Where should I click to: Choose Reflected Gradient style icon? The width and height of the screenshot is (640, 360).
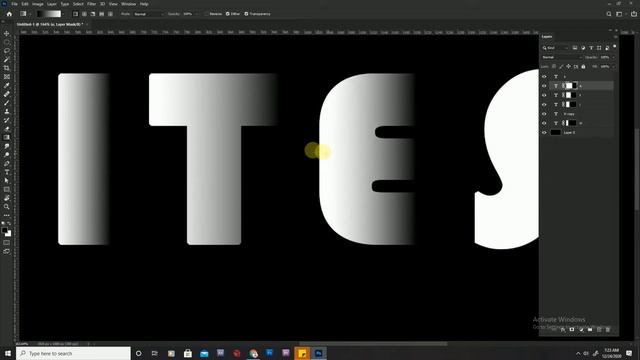point(102,14)
